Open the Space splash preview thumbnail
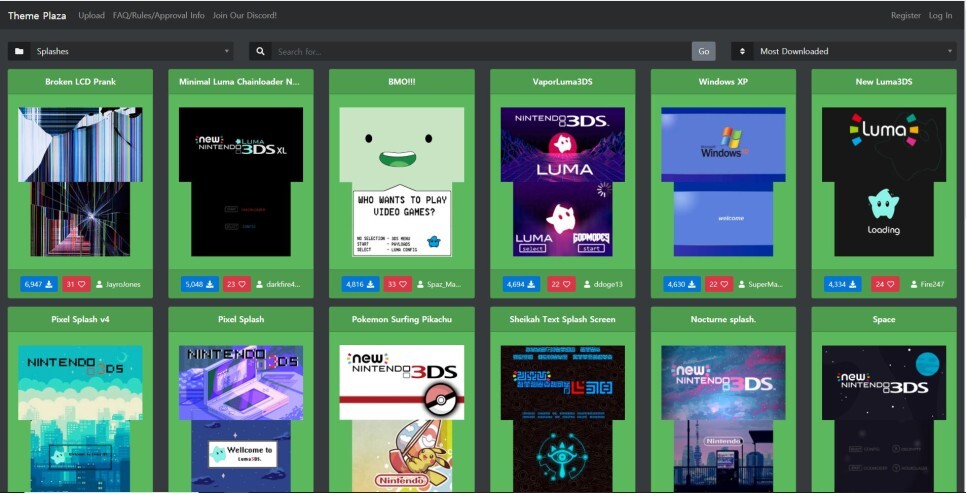The width and height of the screenshot is (966, 493). [x=884, y=418]
